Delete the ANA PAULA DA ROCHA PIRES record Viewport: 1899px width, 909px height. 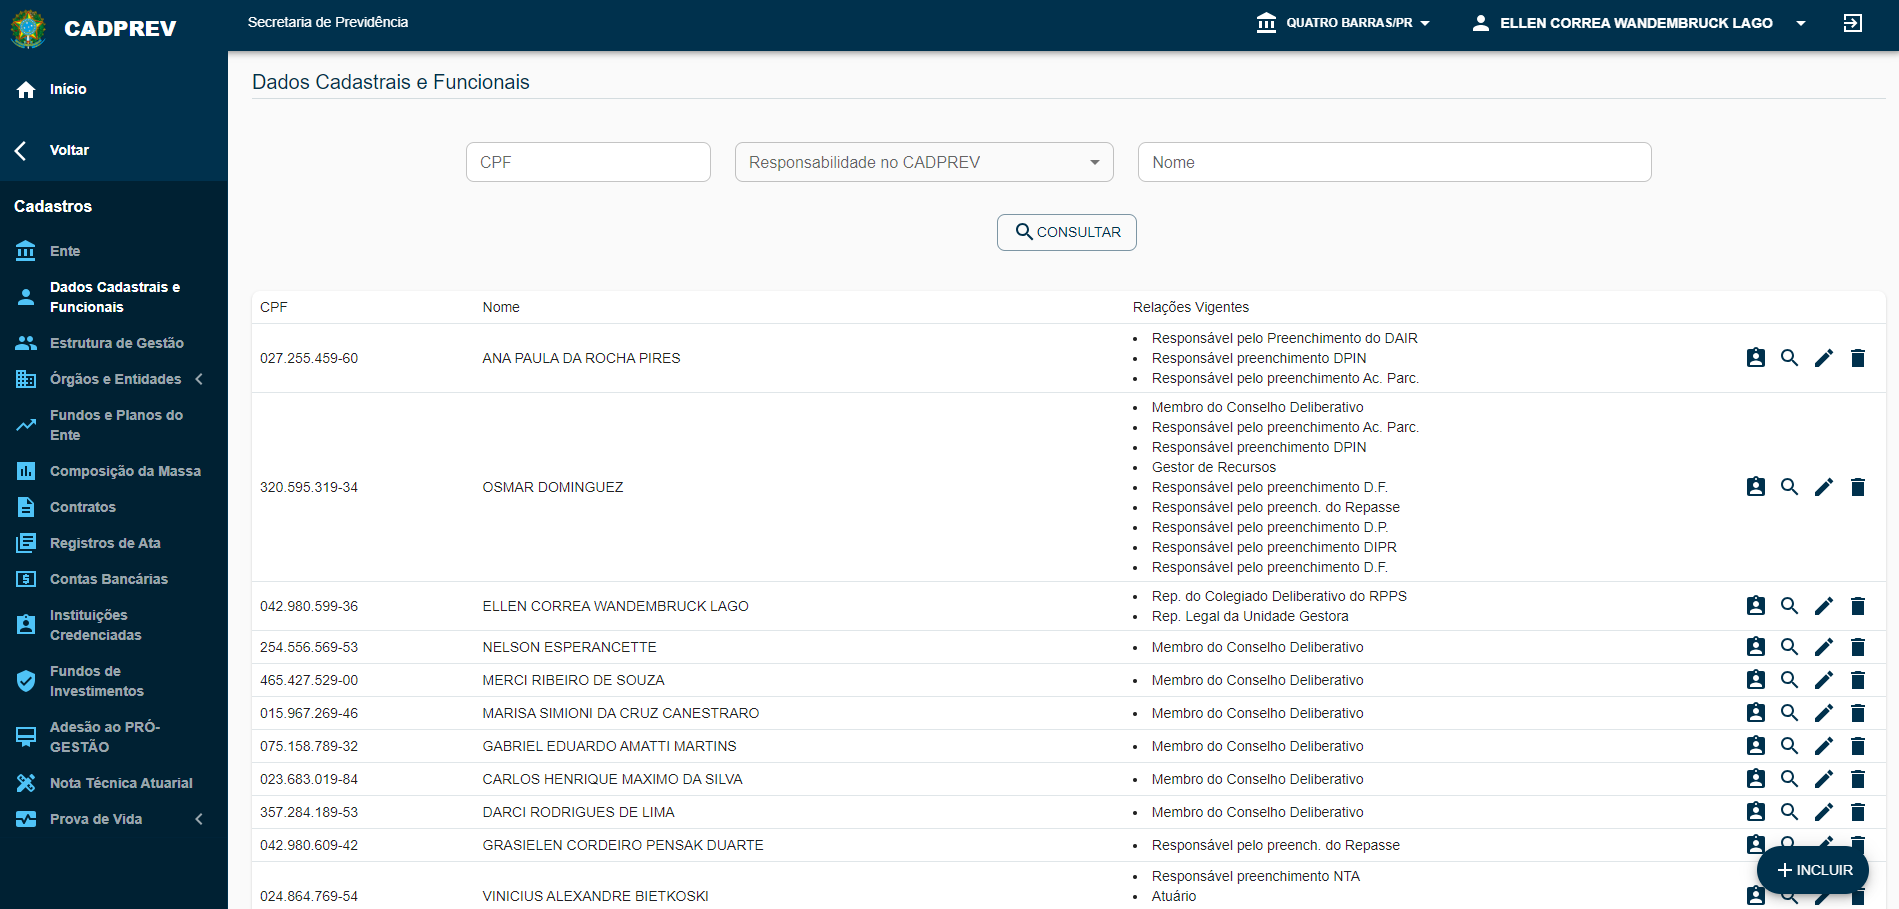[1857, 358]
